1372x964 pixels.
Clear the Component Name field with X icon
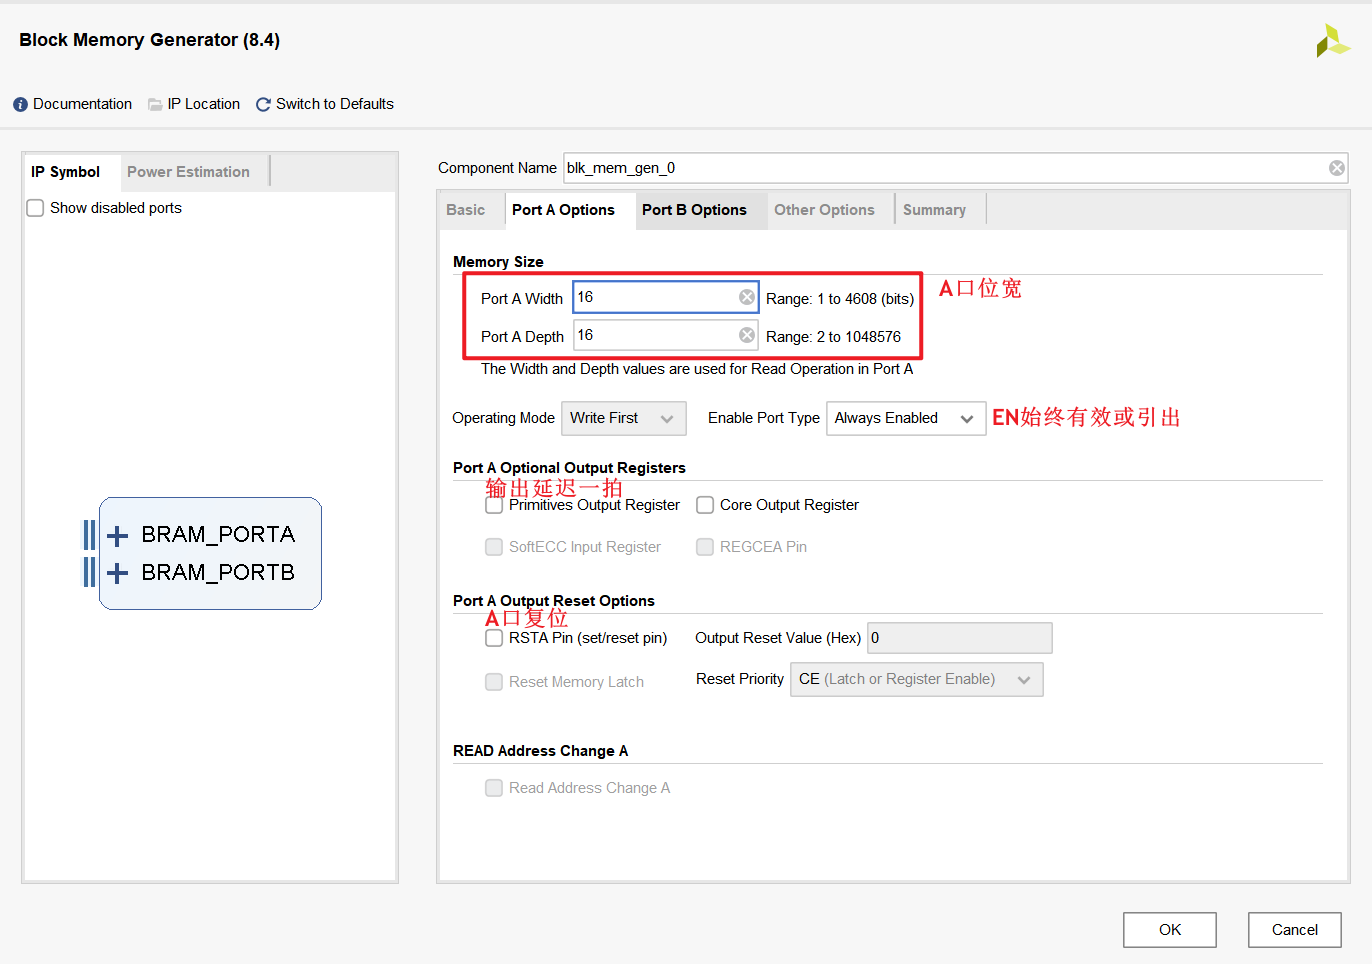(1336, 168)
